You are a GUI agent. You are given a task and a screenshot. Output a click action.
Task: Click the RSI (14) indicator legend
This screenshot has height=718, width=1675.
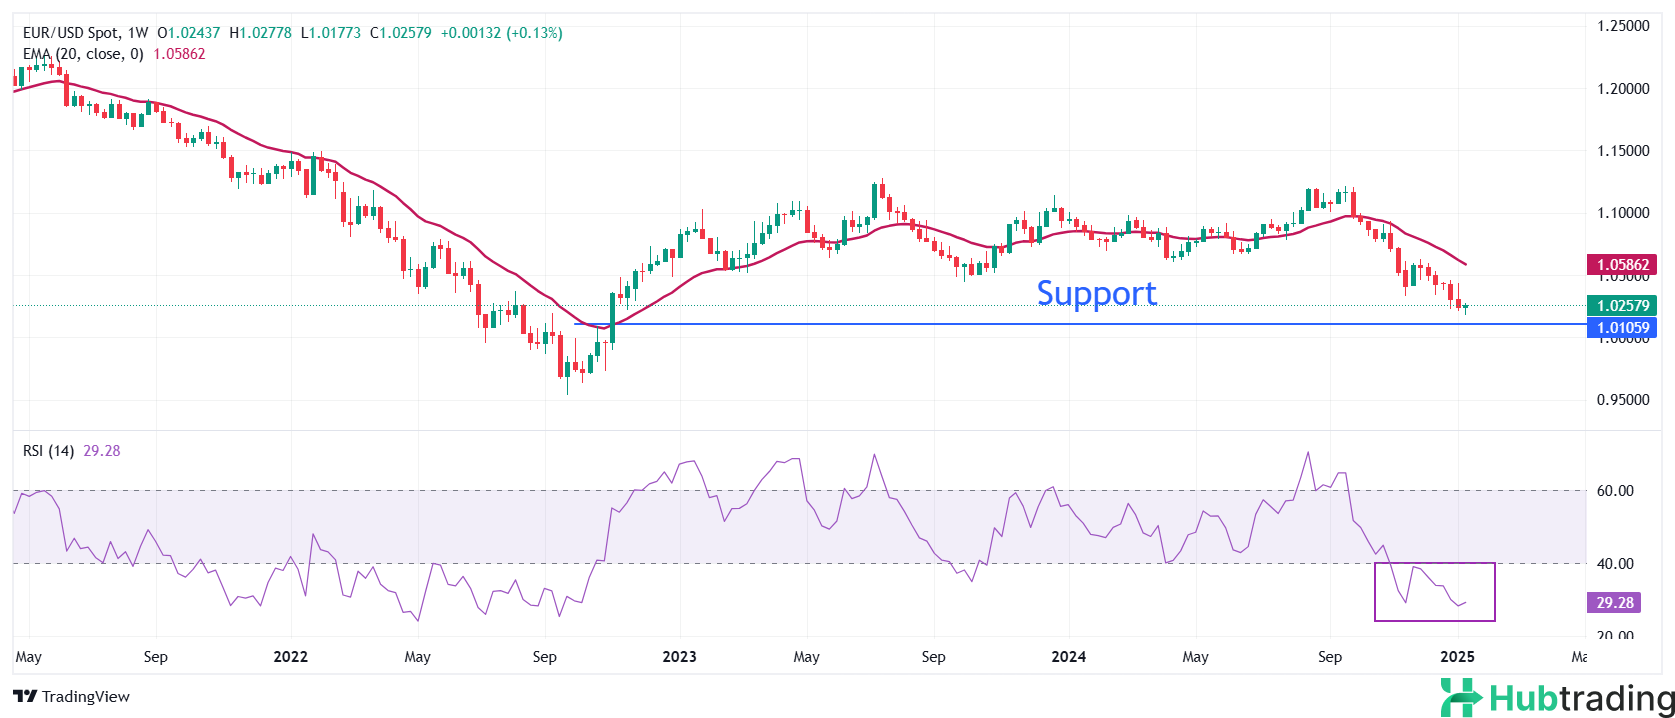(48, 451)
